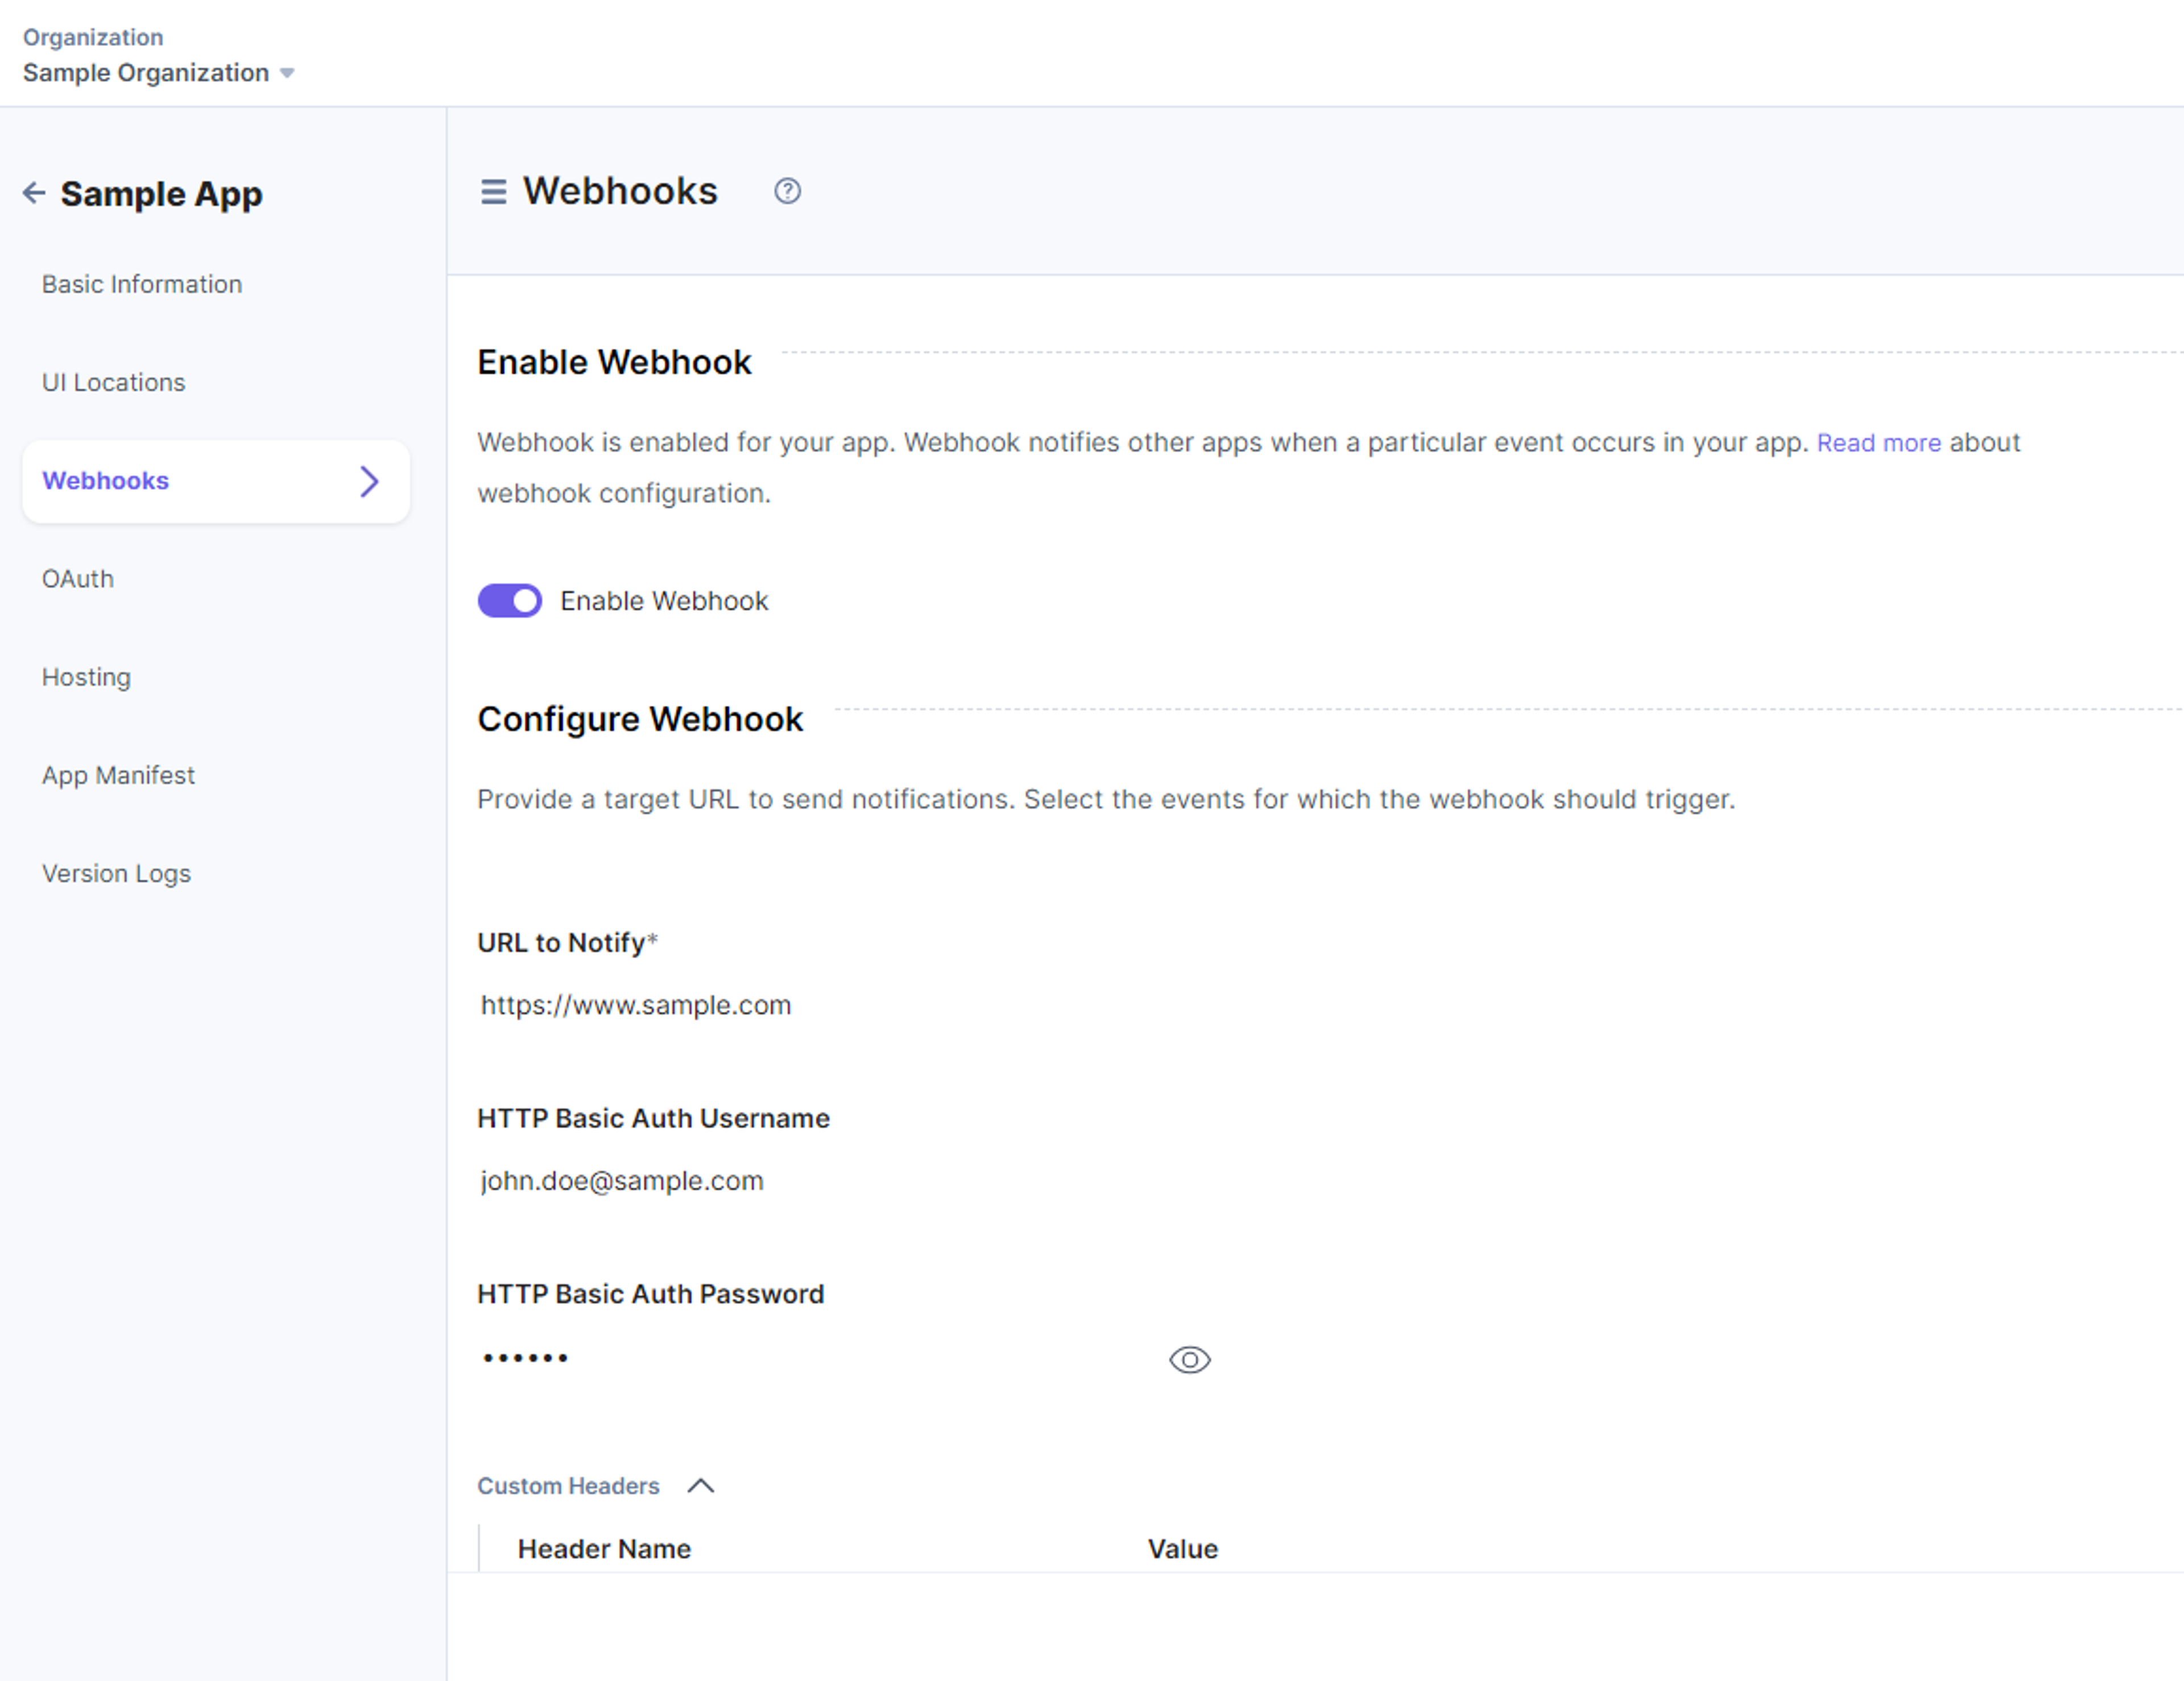This screenshot has height=1681, width=2184.
Task: Open the Sample Organization dropdown
Action: [158, 73]
